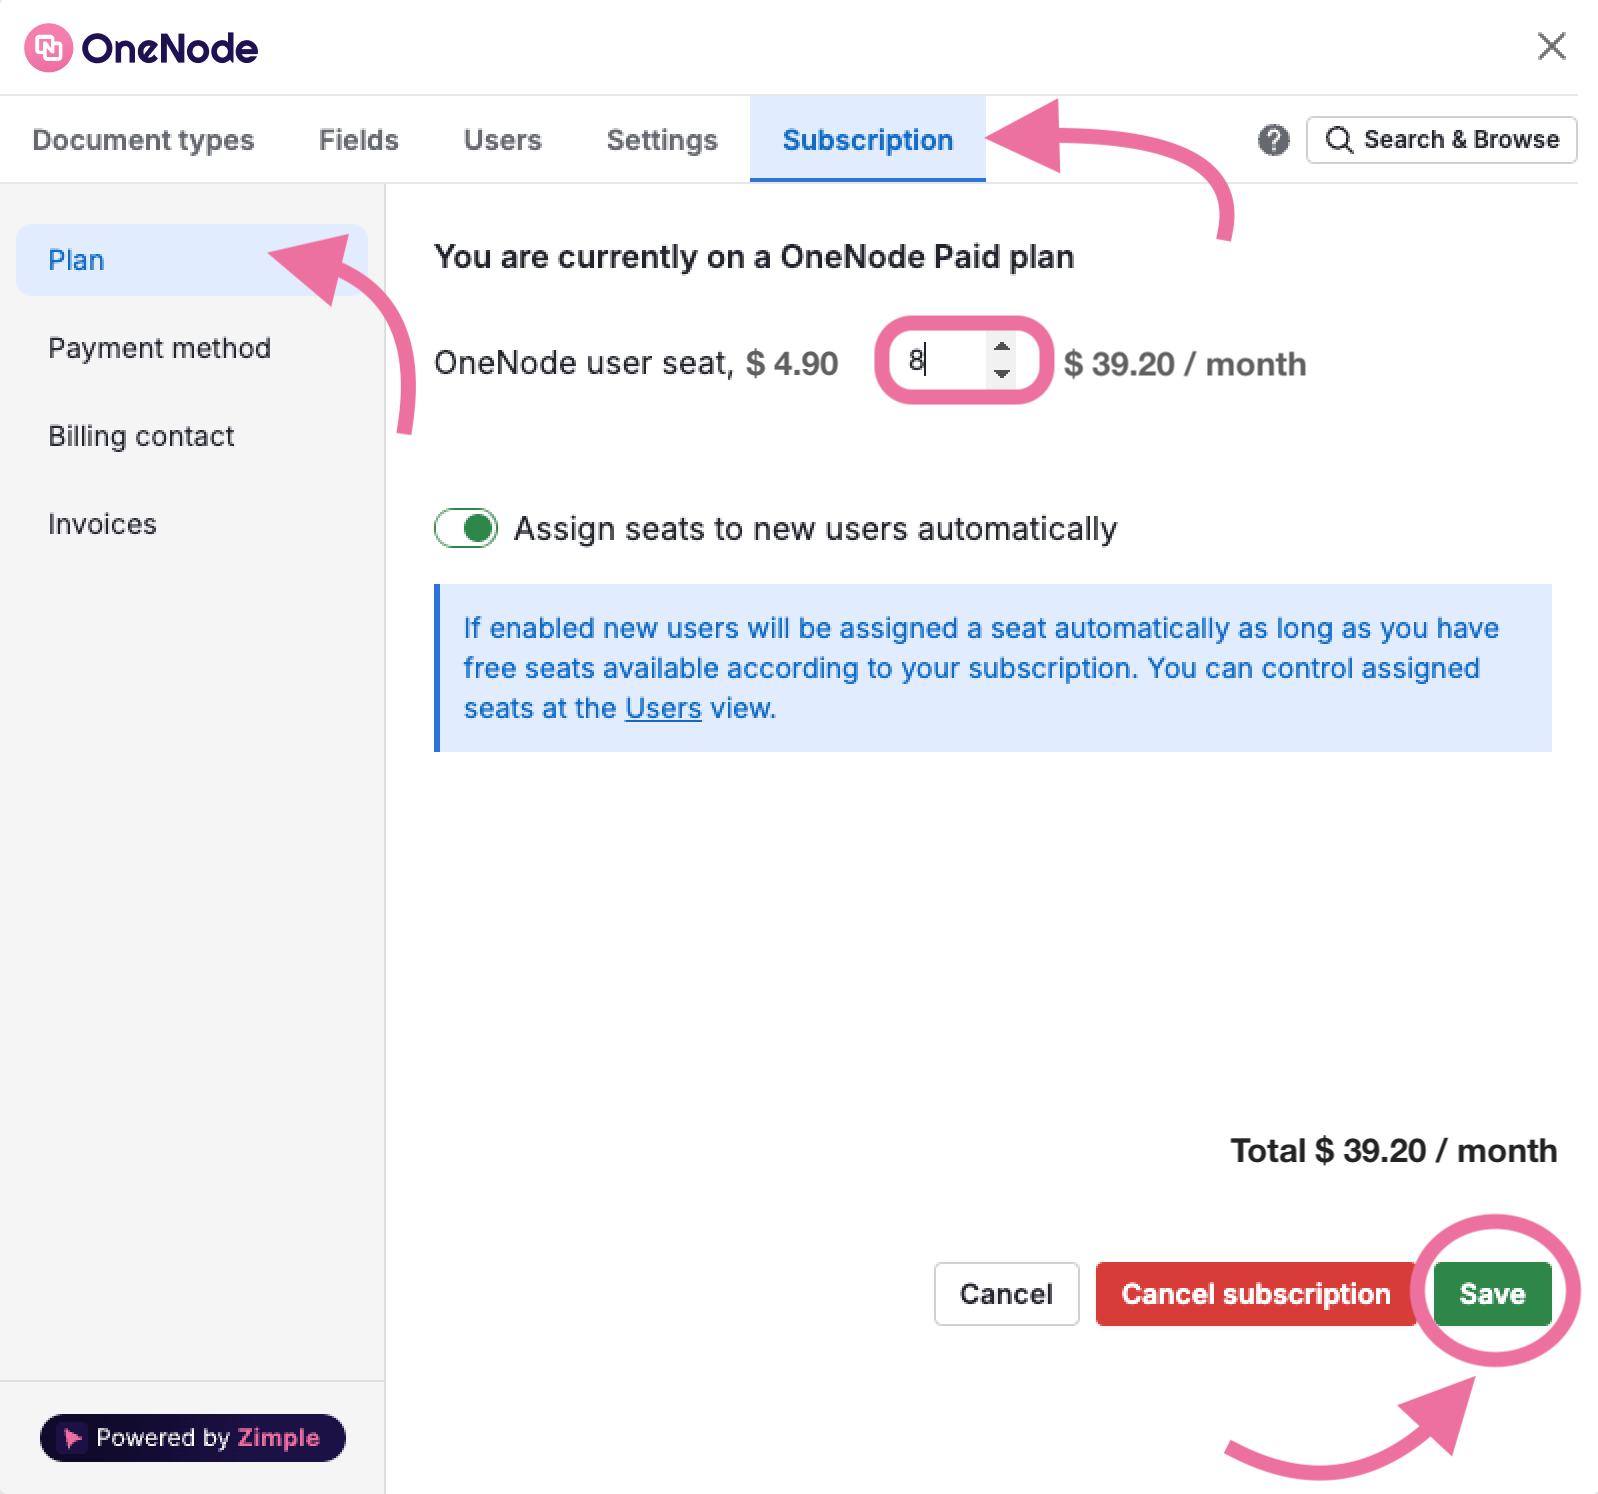This screenshot has height=1494, width=1598.
Task: Open the Settings tab
Action: (x=662, y=140)
